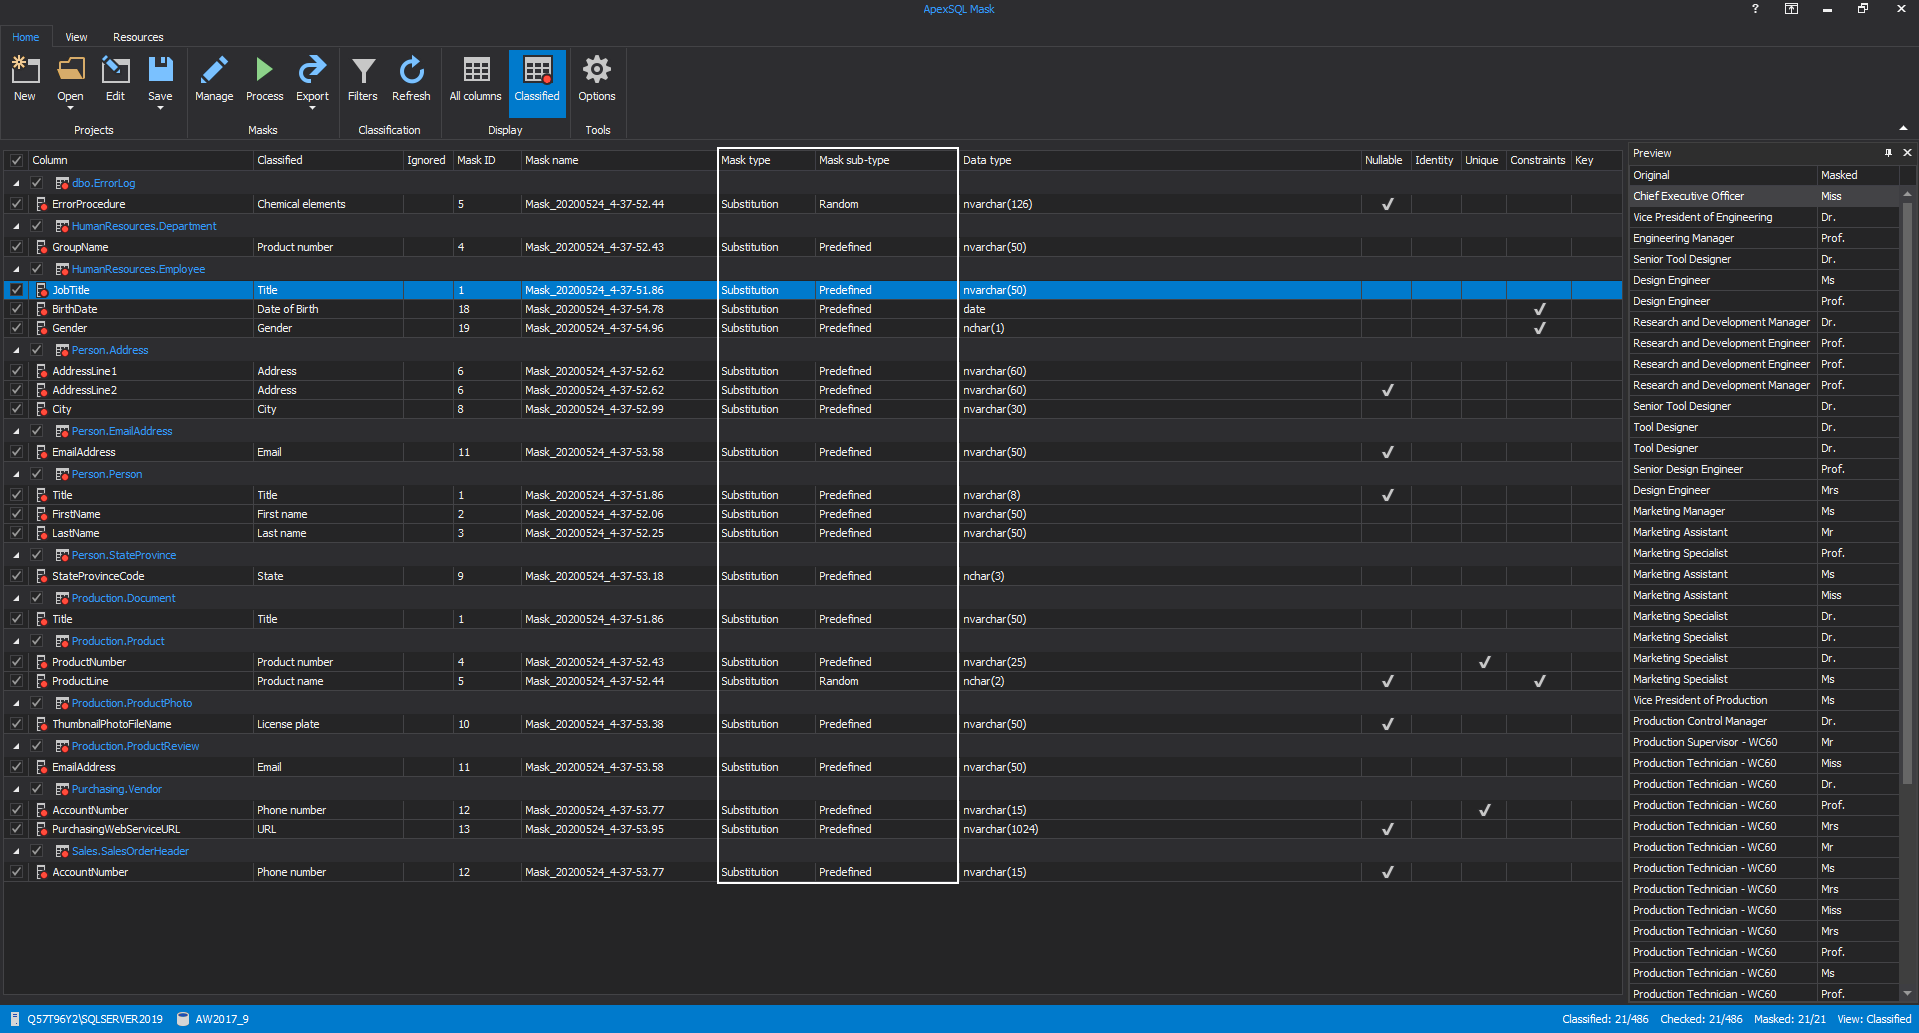Click the AW2017_9 database icon
Viewport: 1919px width, 1033px height.
tap(183, 1019)
